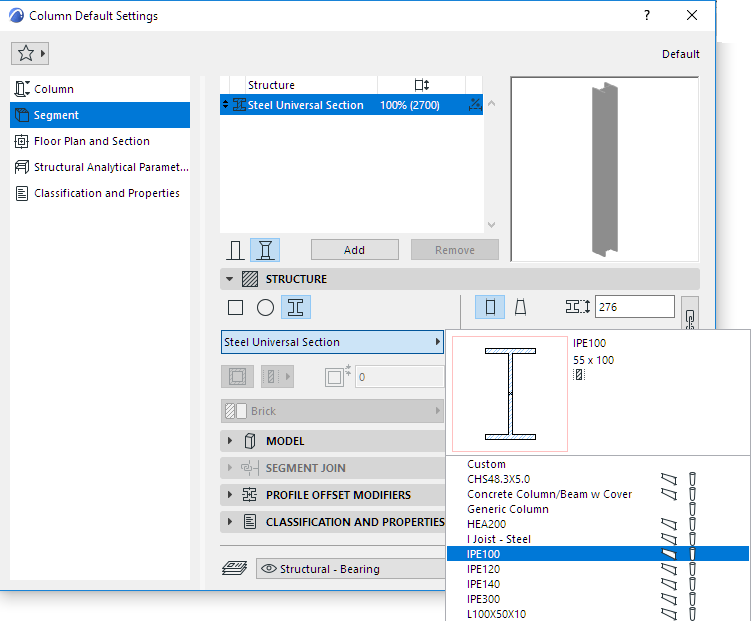Click the beam icon on CHS48.3X5.0 row

[x=669, y=479]
